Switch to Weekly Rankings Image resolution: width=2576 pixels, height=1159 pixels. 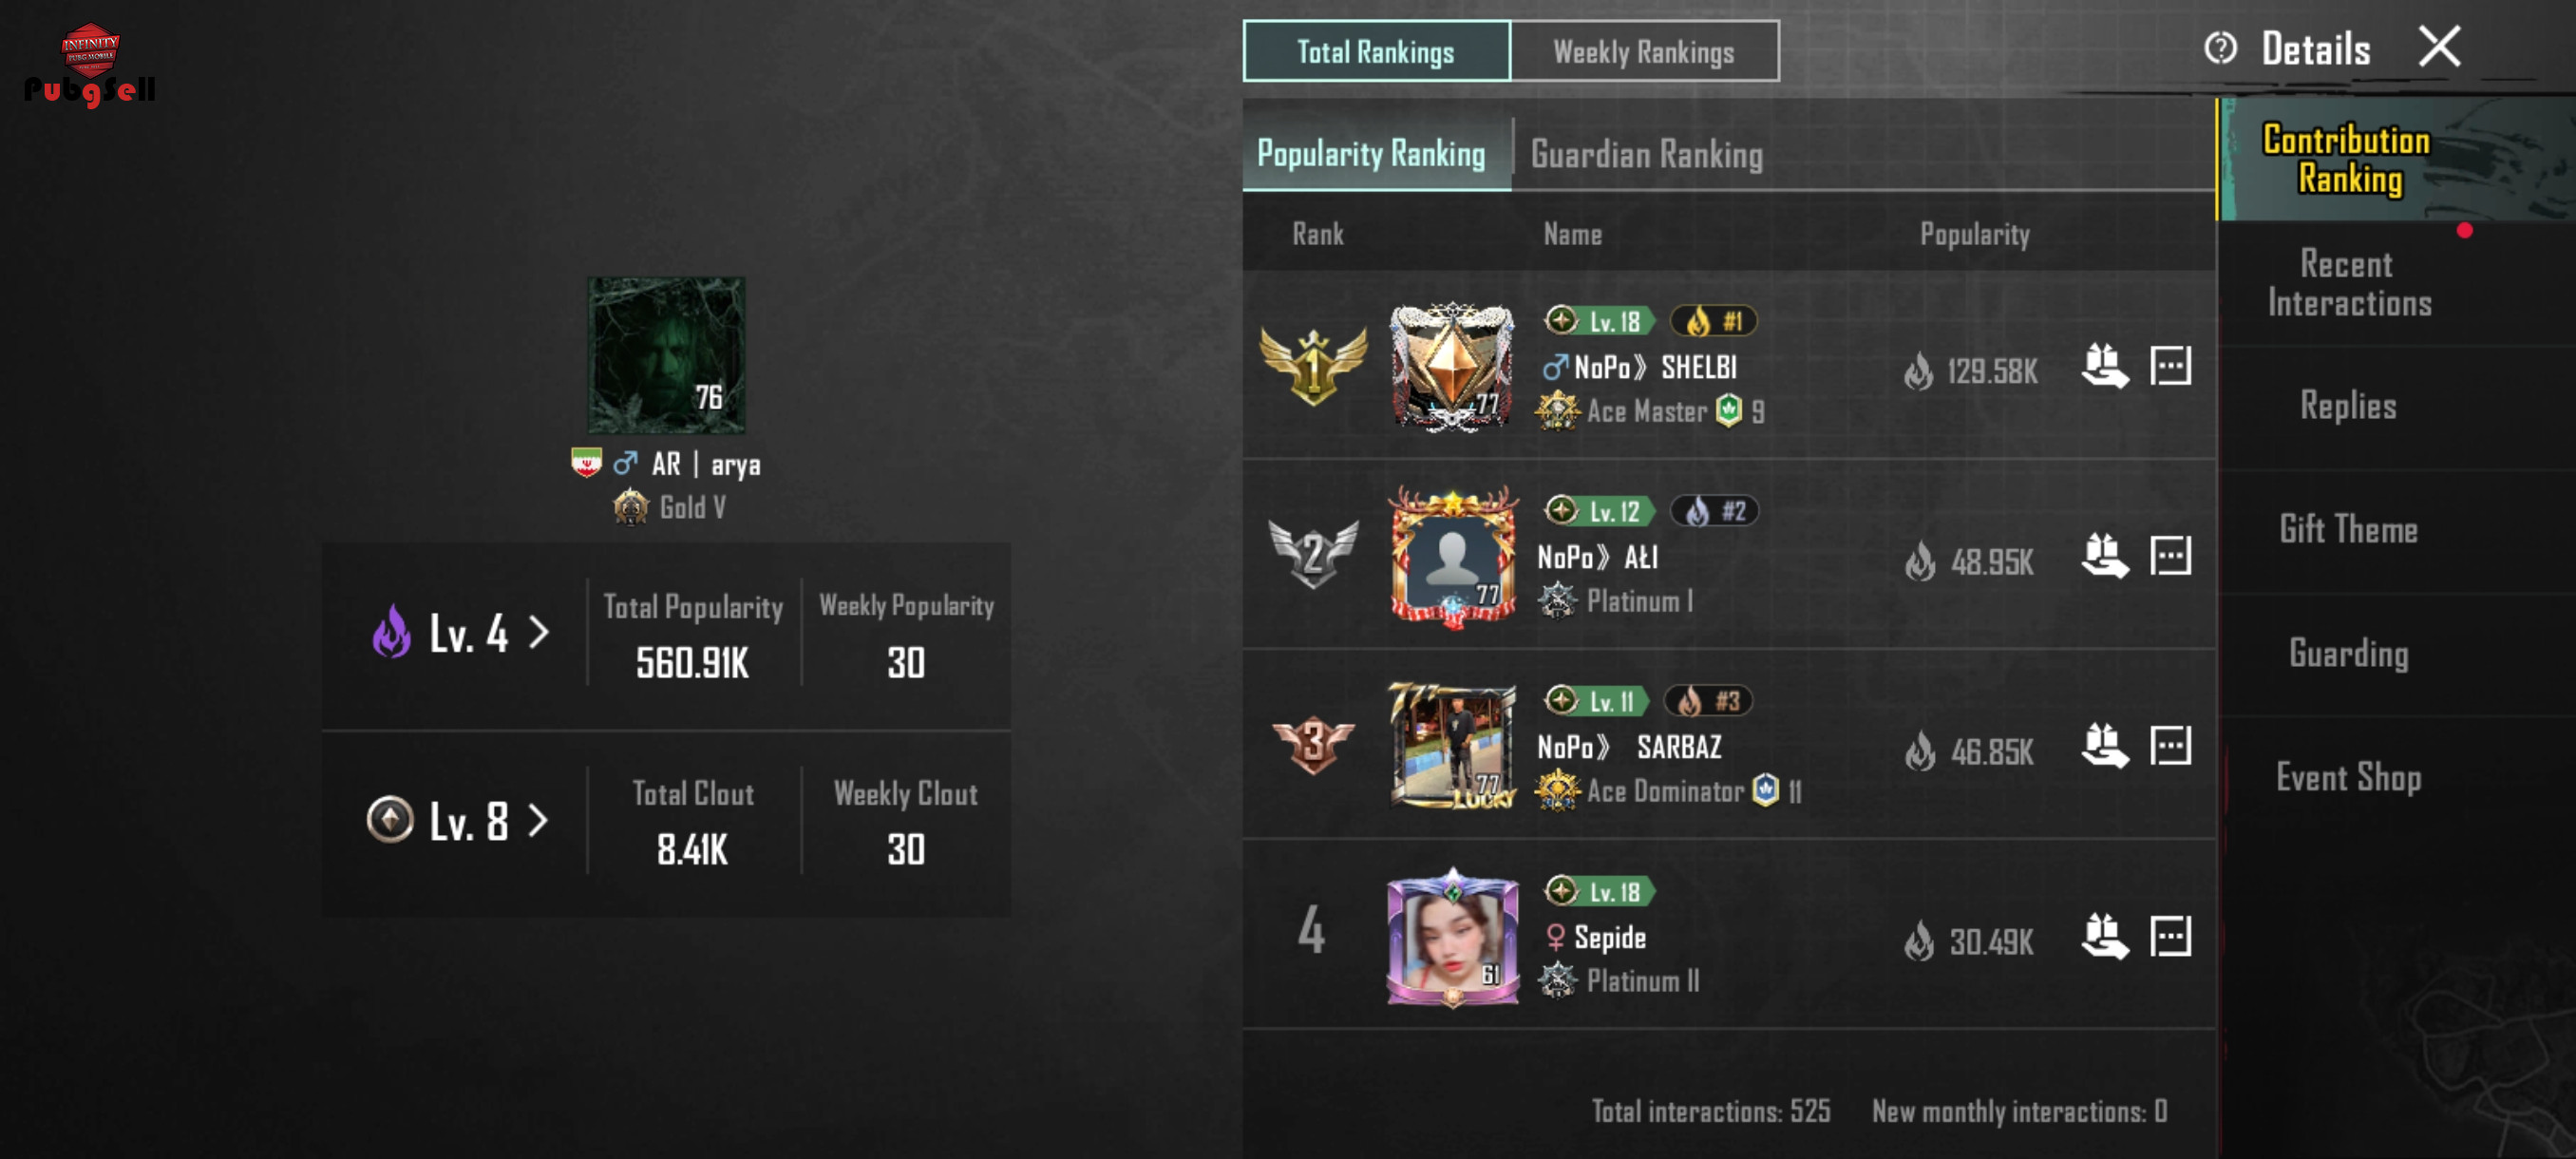pos(1644,51)
